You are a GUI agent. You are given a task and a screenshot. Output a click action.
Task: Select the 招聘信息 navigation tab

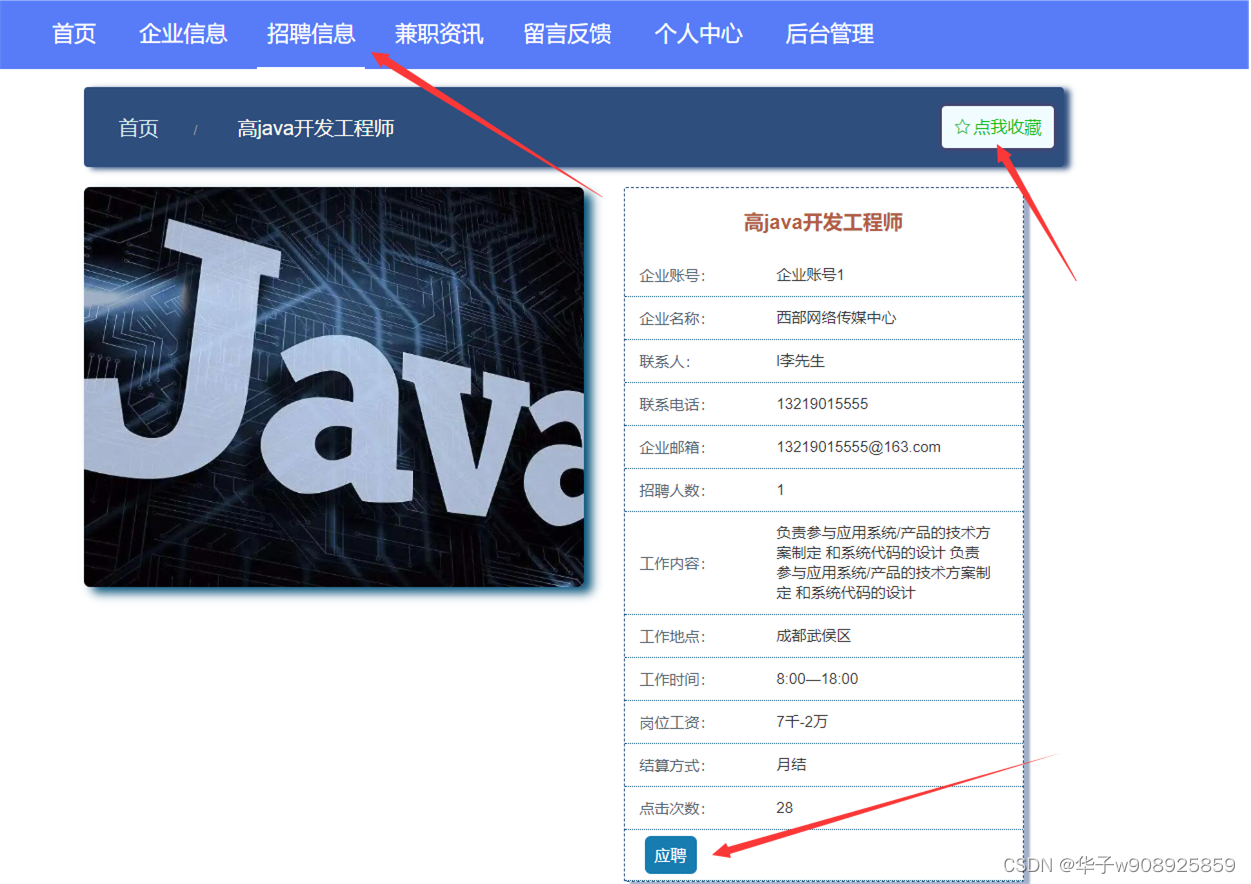pyautogui.click(x=311, y=34)
